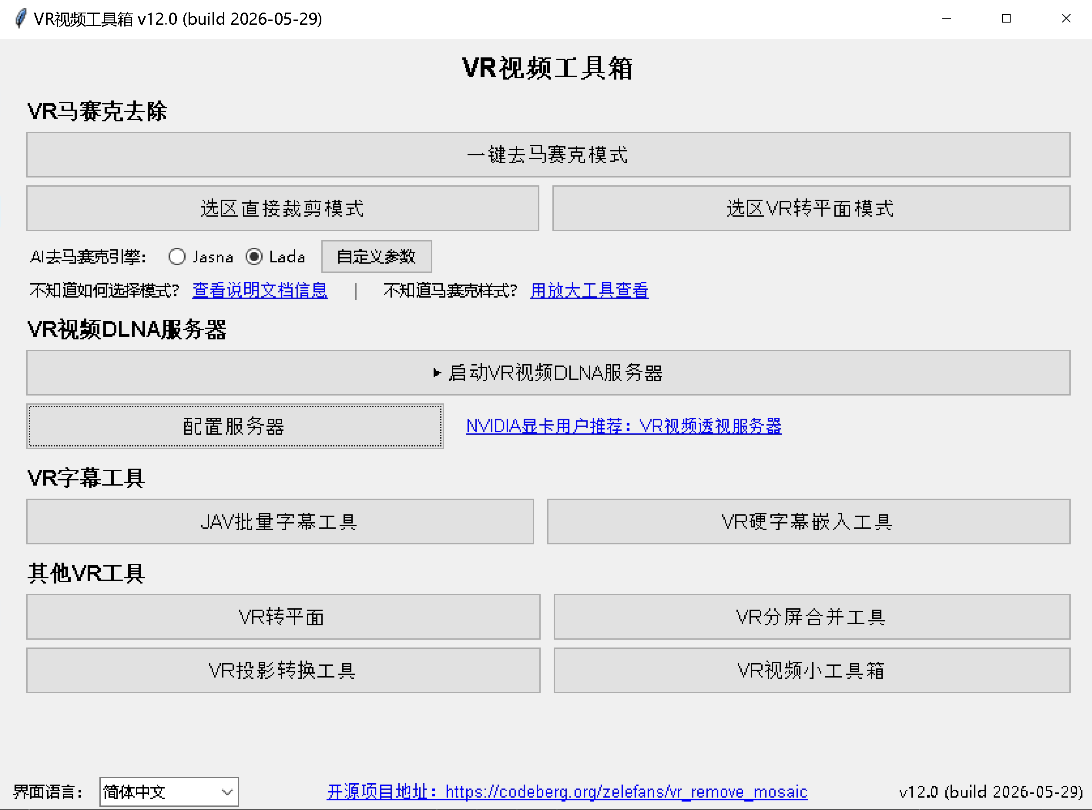1092x810 pixels.
Task: Open the 查看说明文档信息 link
Action: tap(260, 290)
